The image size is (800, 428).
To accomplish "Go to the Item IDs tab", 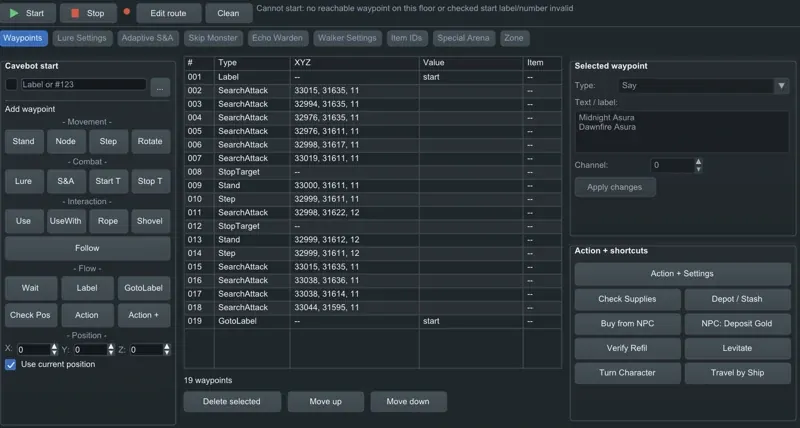I will 407,38.
